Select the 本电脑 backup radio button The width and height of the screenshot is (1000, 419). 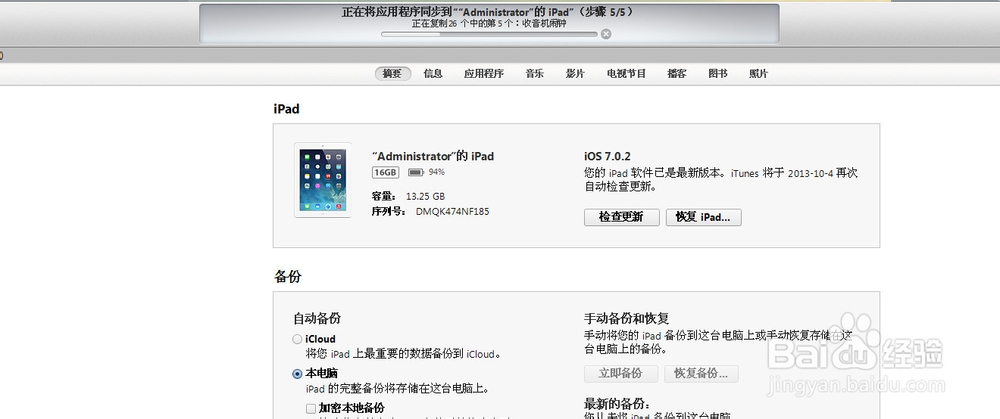(297, 374)
